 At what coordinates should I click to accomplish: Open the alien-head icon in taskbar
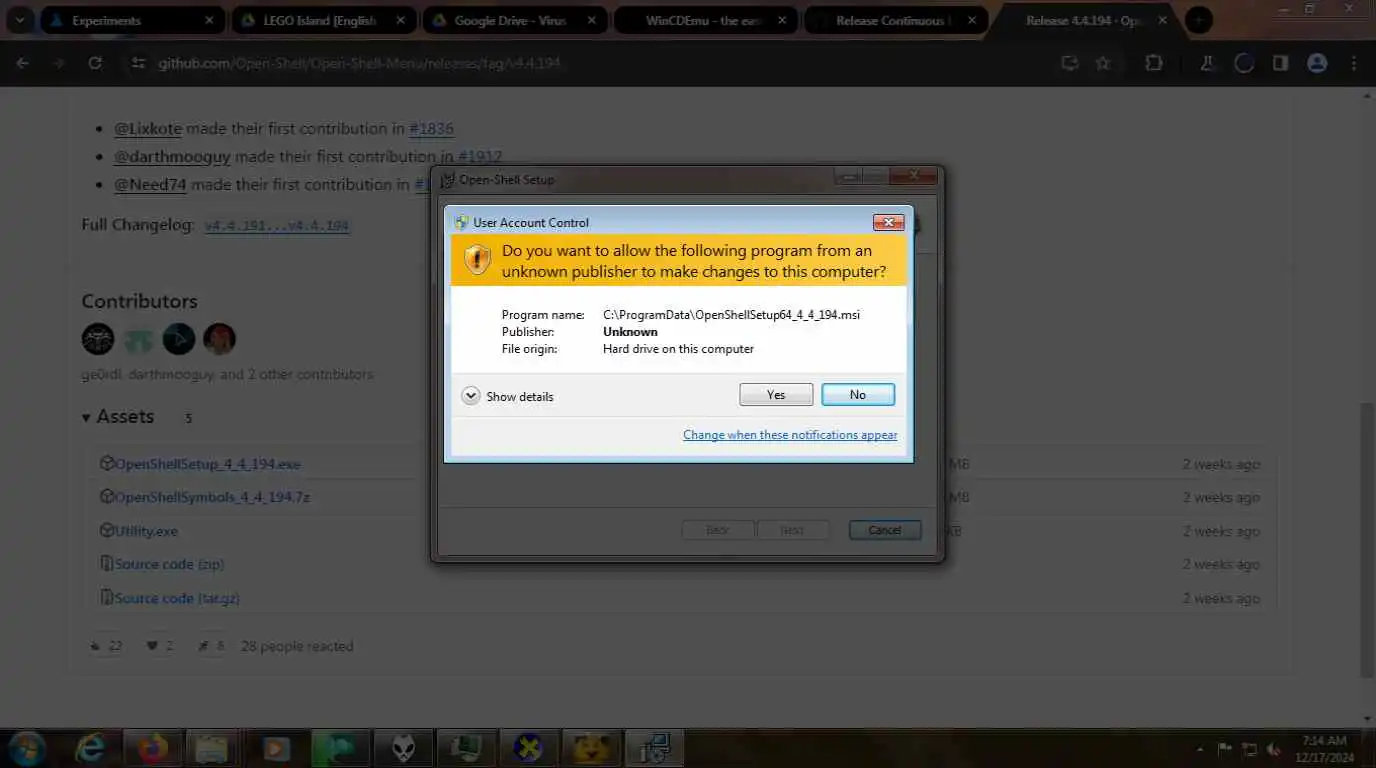pos(404,748)
